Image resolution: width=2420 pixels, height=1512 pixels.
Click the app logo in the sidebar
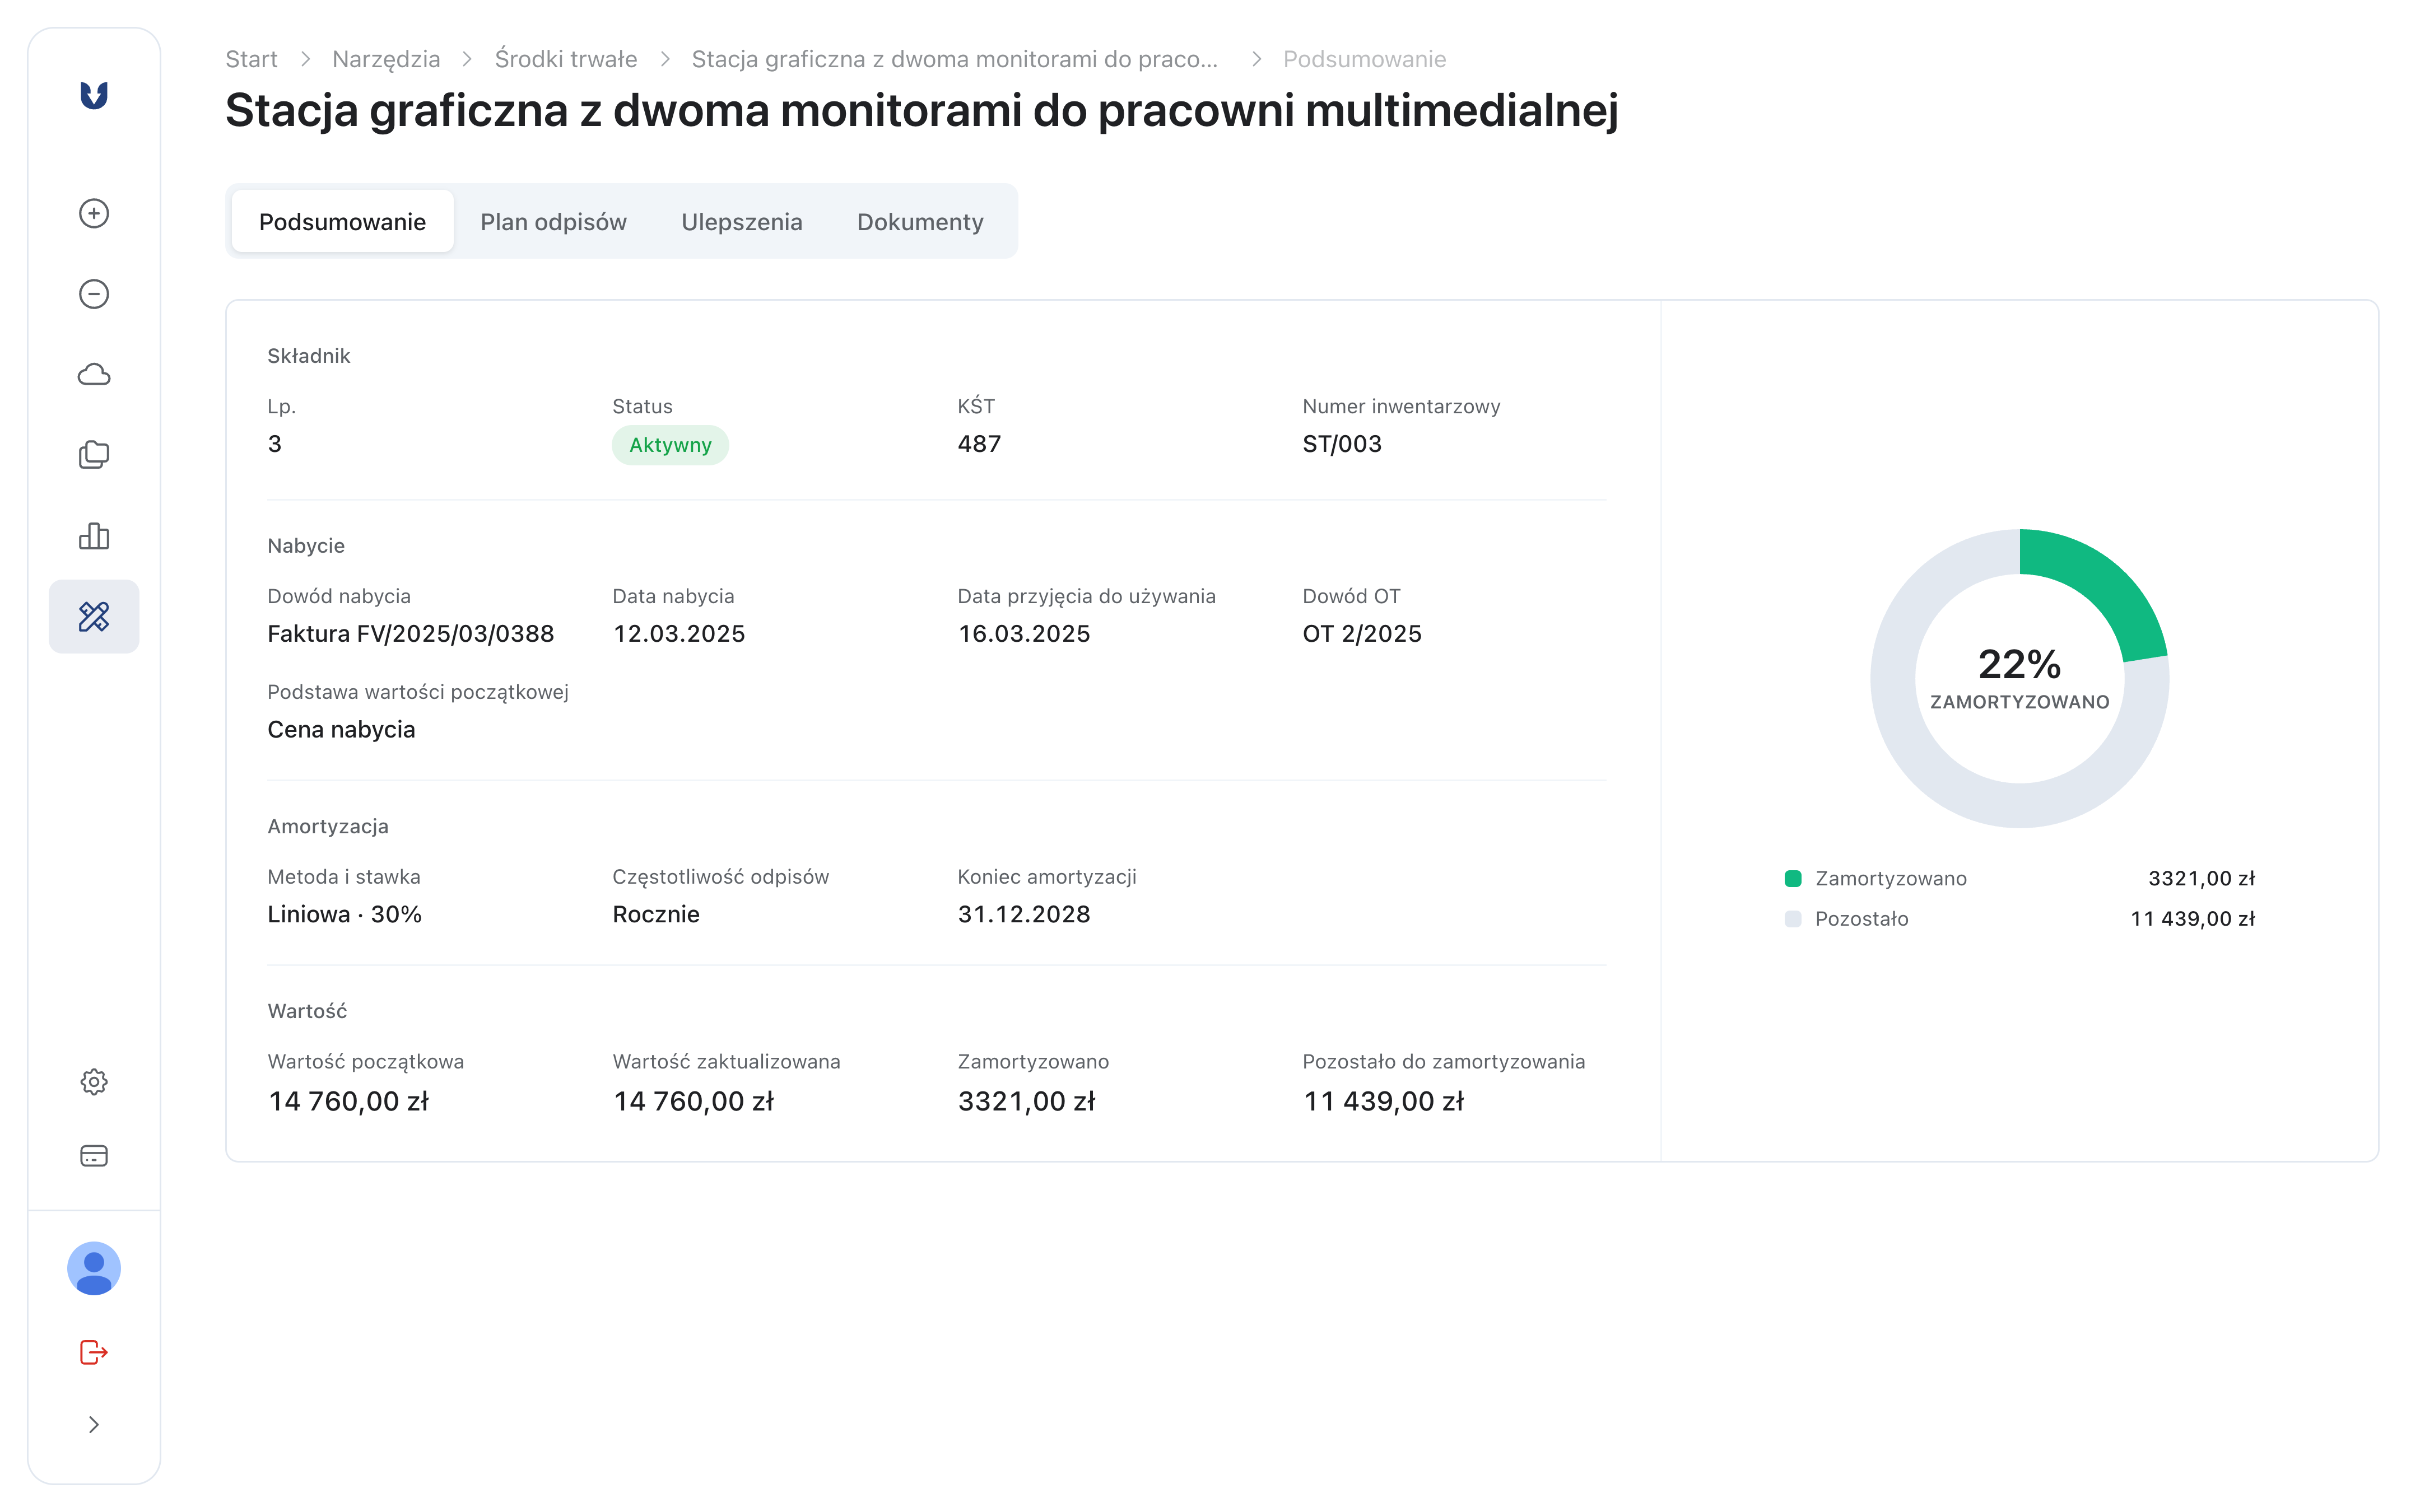(x=94, y=95)
